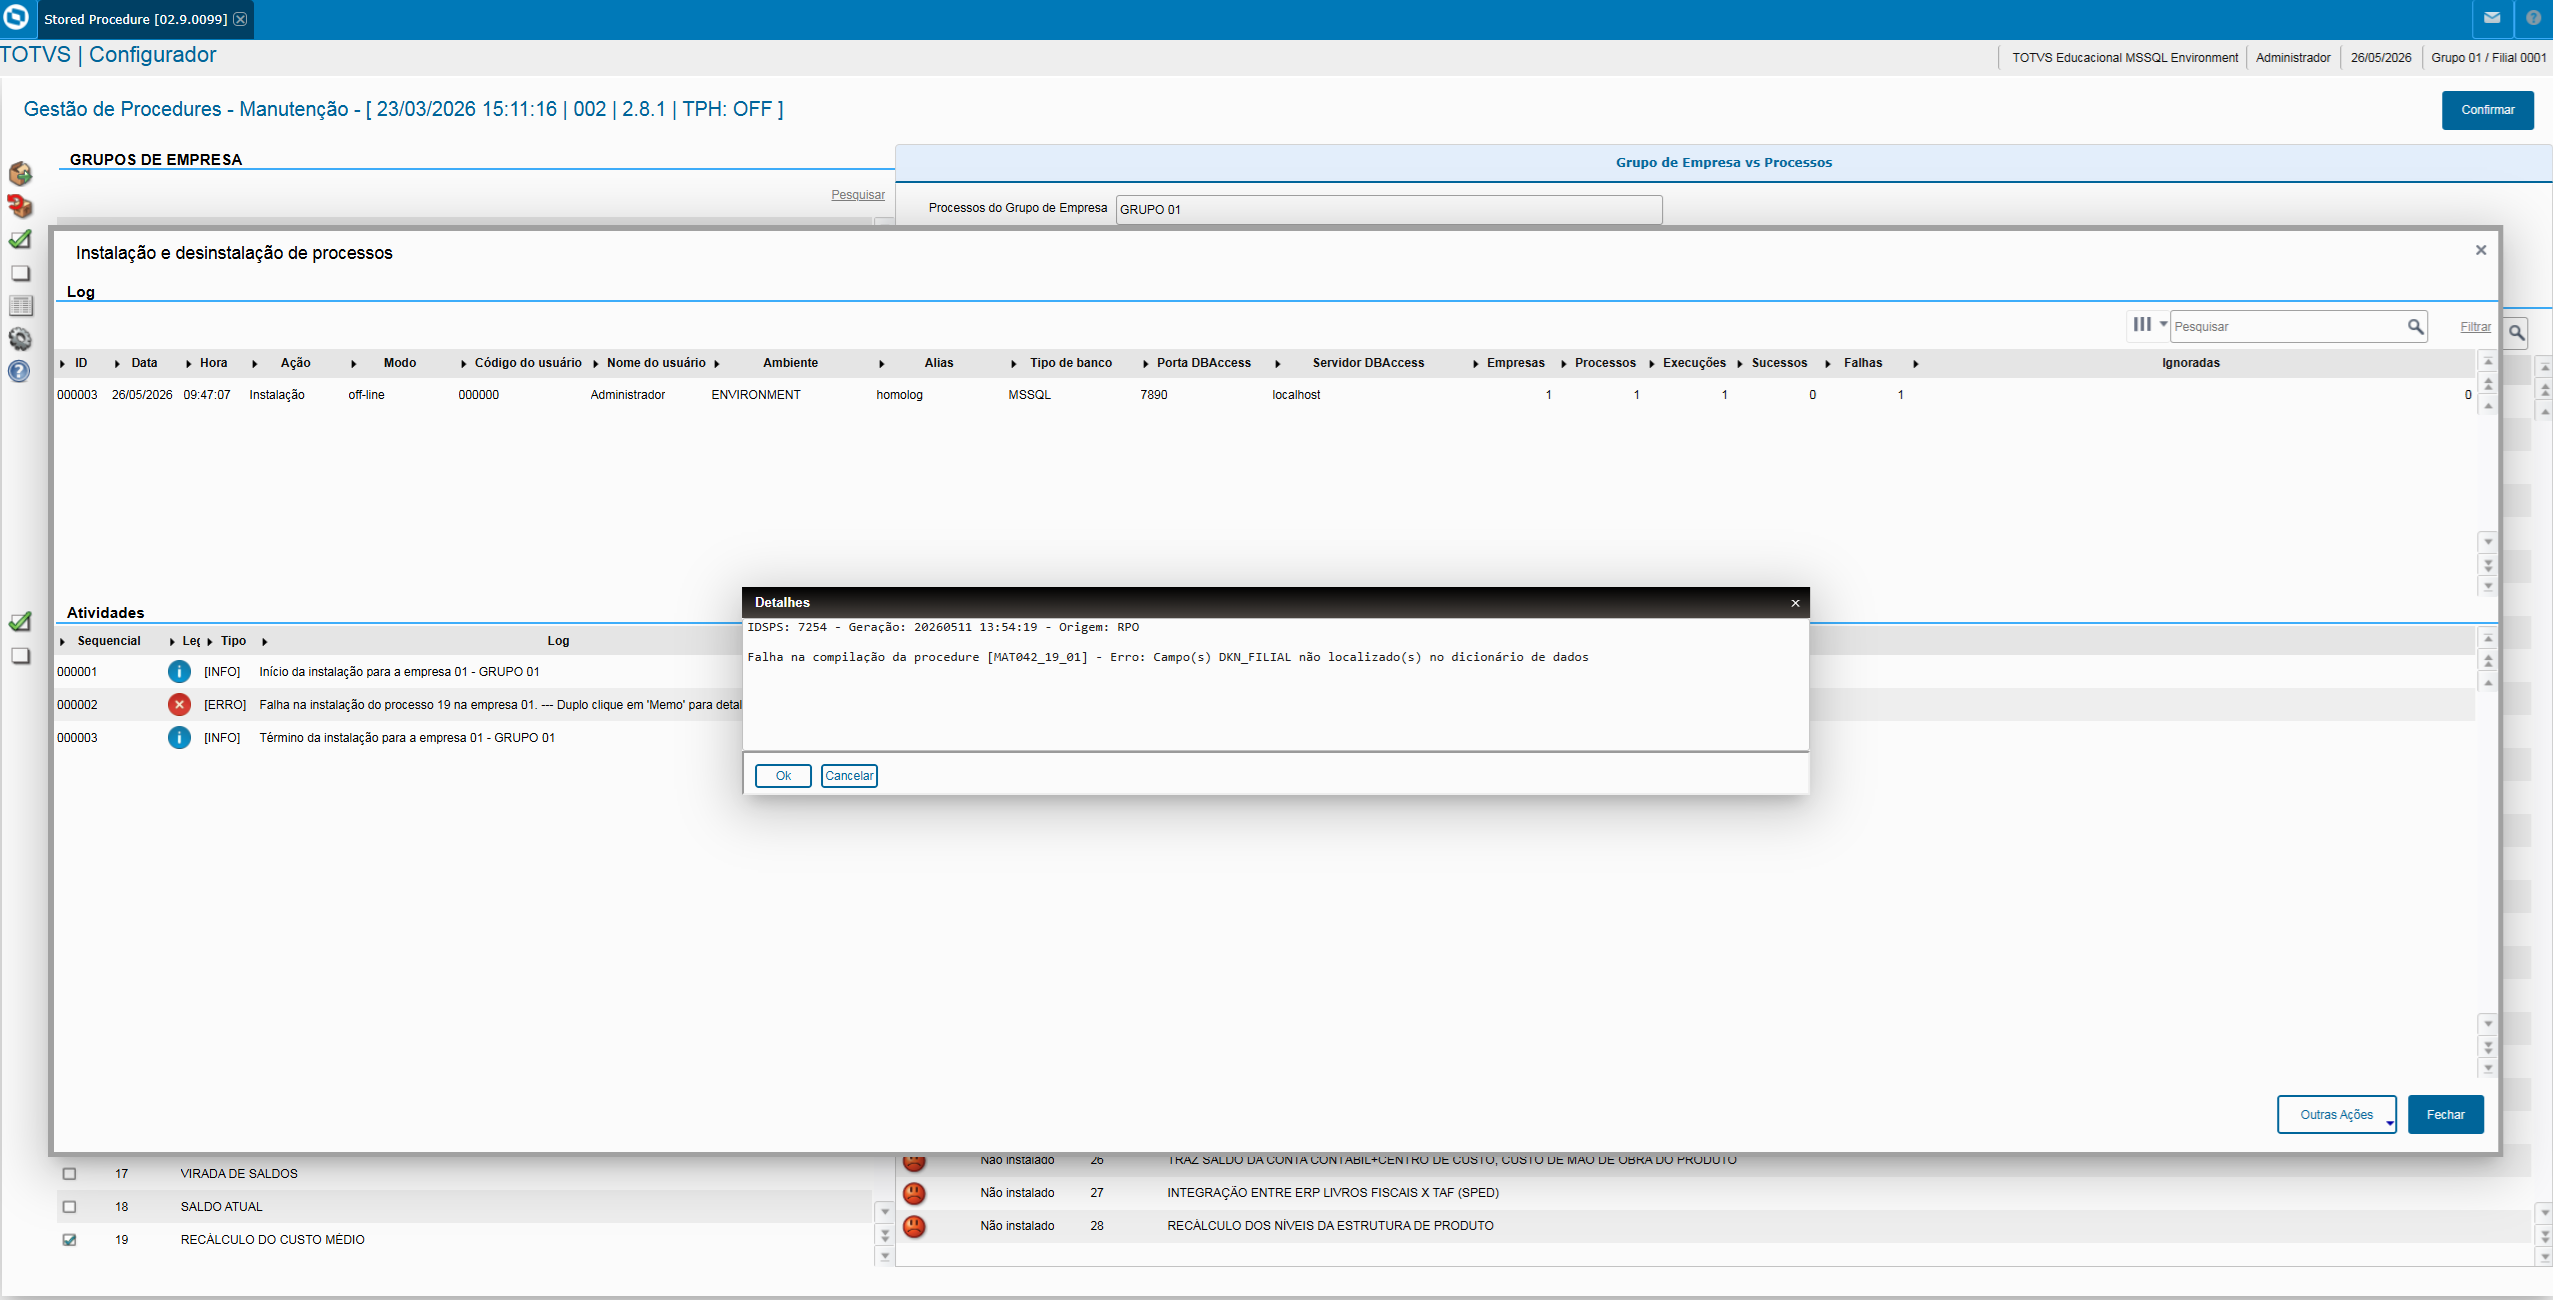Screen dimensions: 2553x1300
Task: Close the Instalação e desinstalação de processos window
Action: pos(2481,250)
